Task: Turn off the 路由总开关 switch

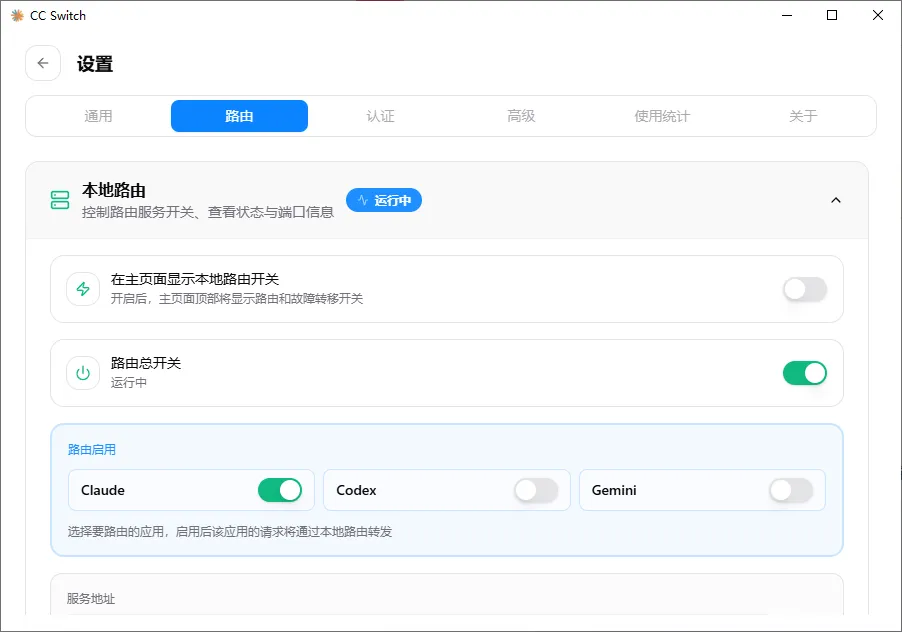Action: click(805, 373)
